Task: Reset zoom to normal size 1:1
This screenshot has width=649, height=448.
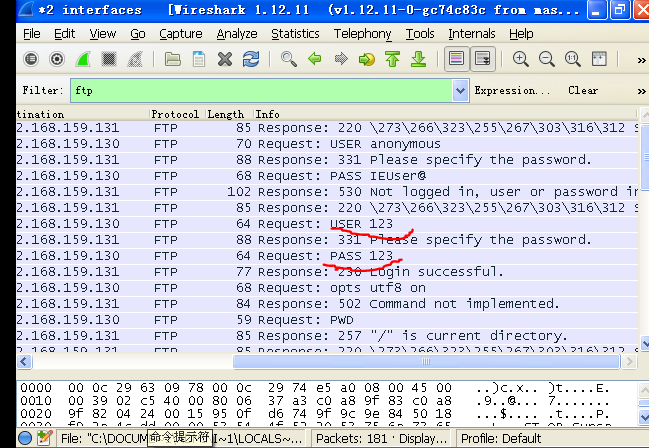Action: tap(572, 59)
